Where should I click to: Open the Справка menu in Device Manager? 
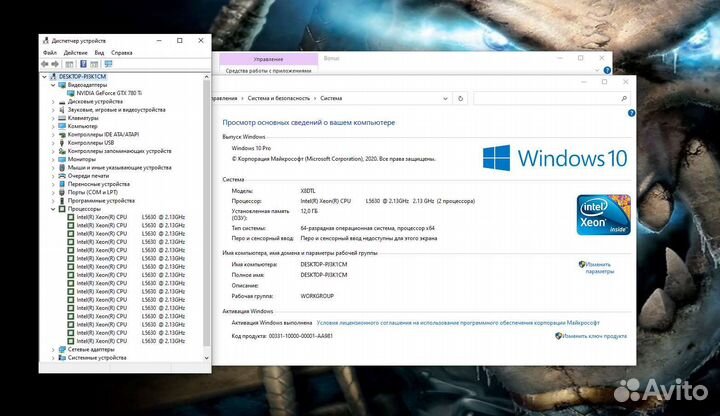tap(122, 53)
